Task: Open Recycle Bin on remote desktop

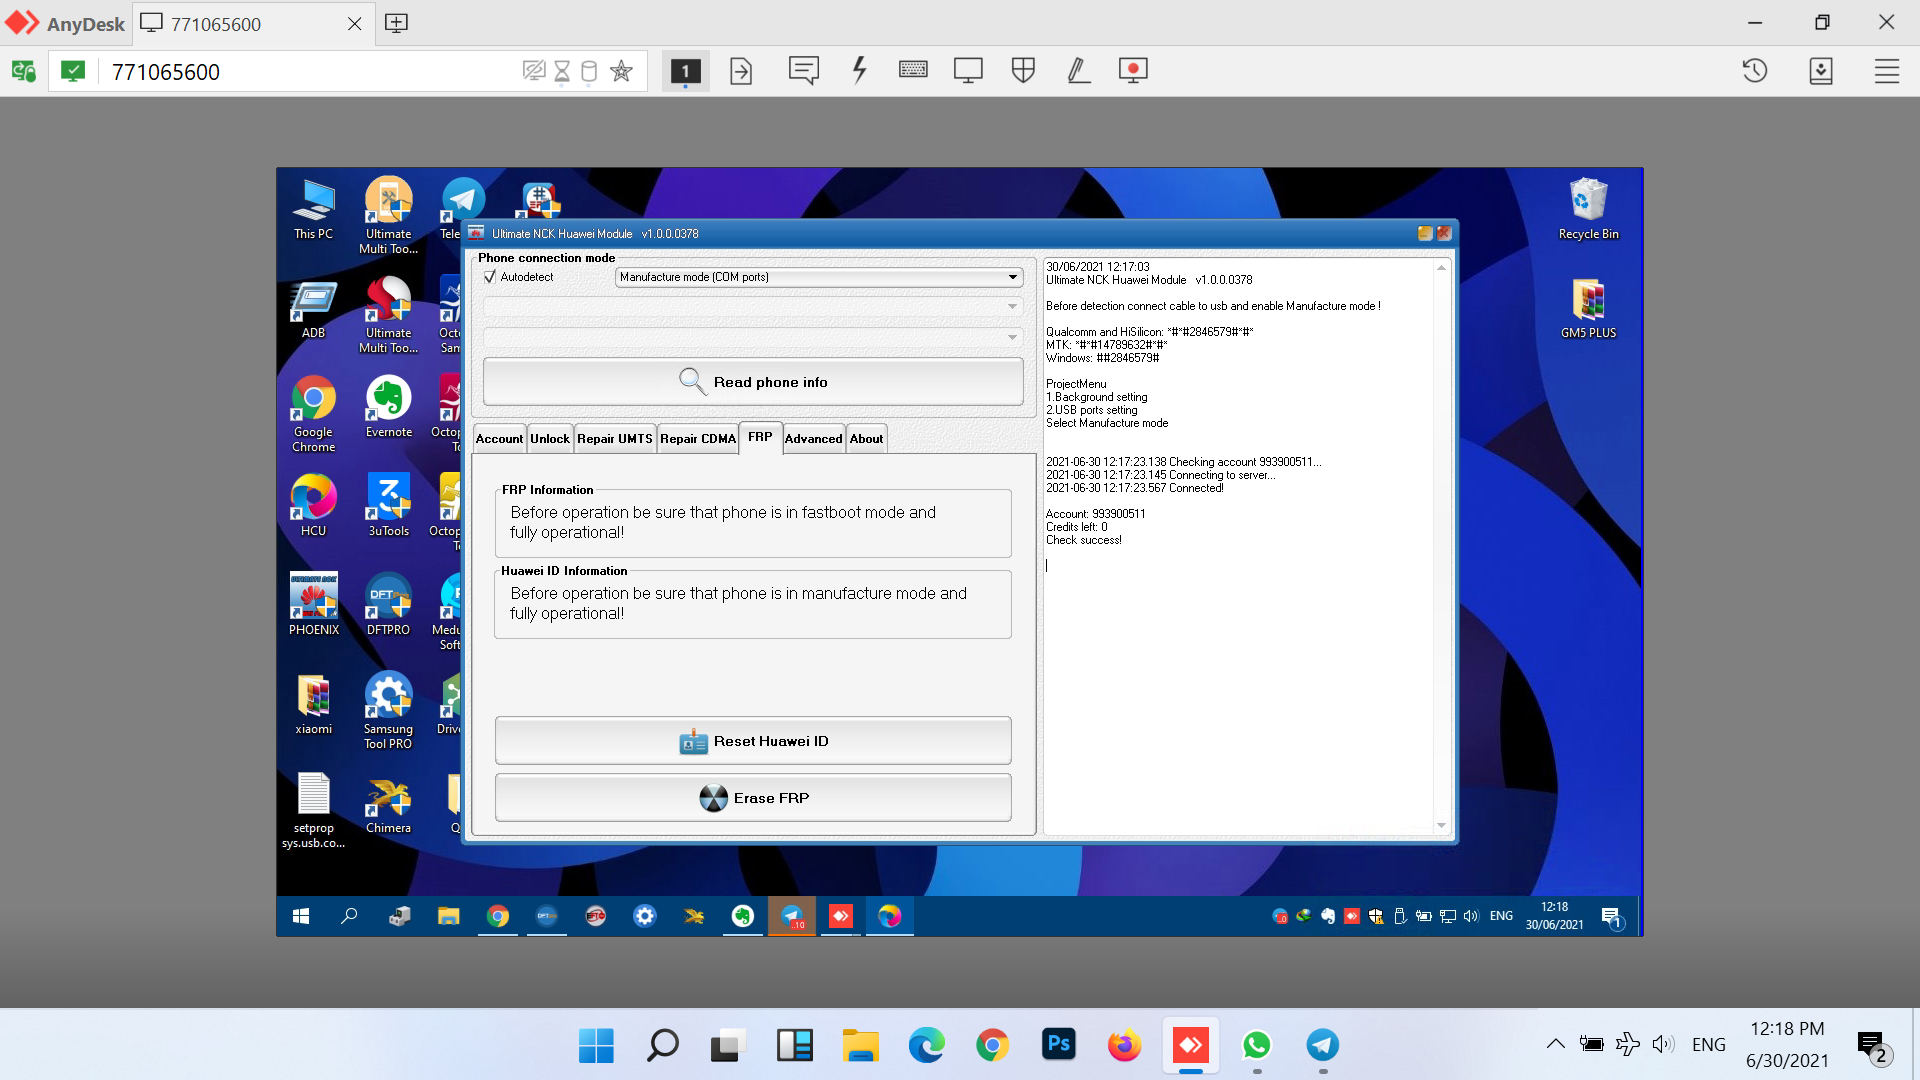Action: (1588, 209)
